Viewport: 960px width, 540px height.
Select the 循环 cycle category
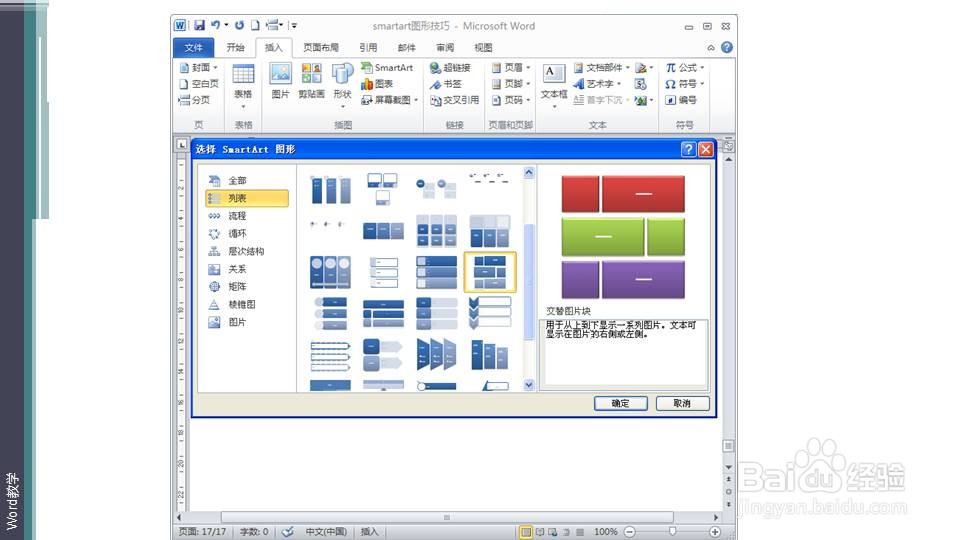point(247,234)
